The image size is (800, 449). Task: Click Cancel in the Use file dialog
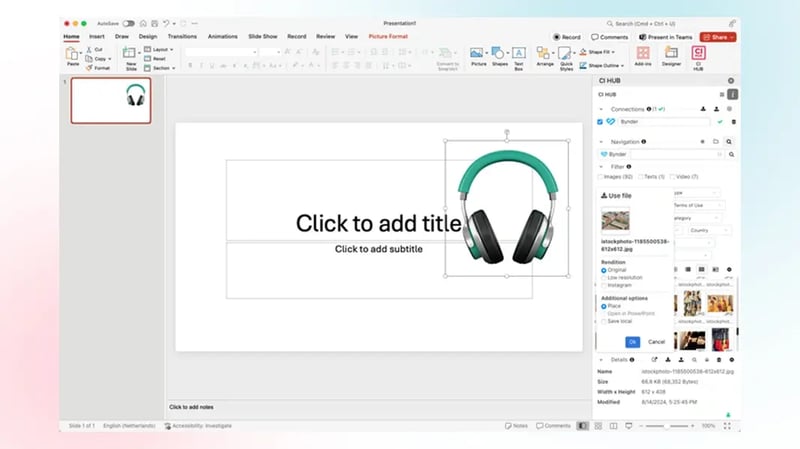(x=657, y=342)
